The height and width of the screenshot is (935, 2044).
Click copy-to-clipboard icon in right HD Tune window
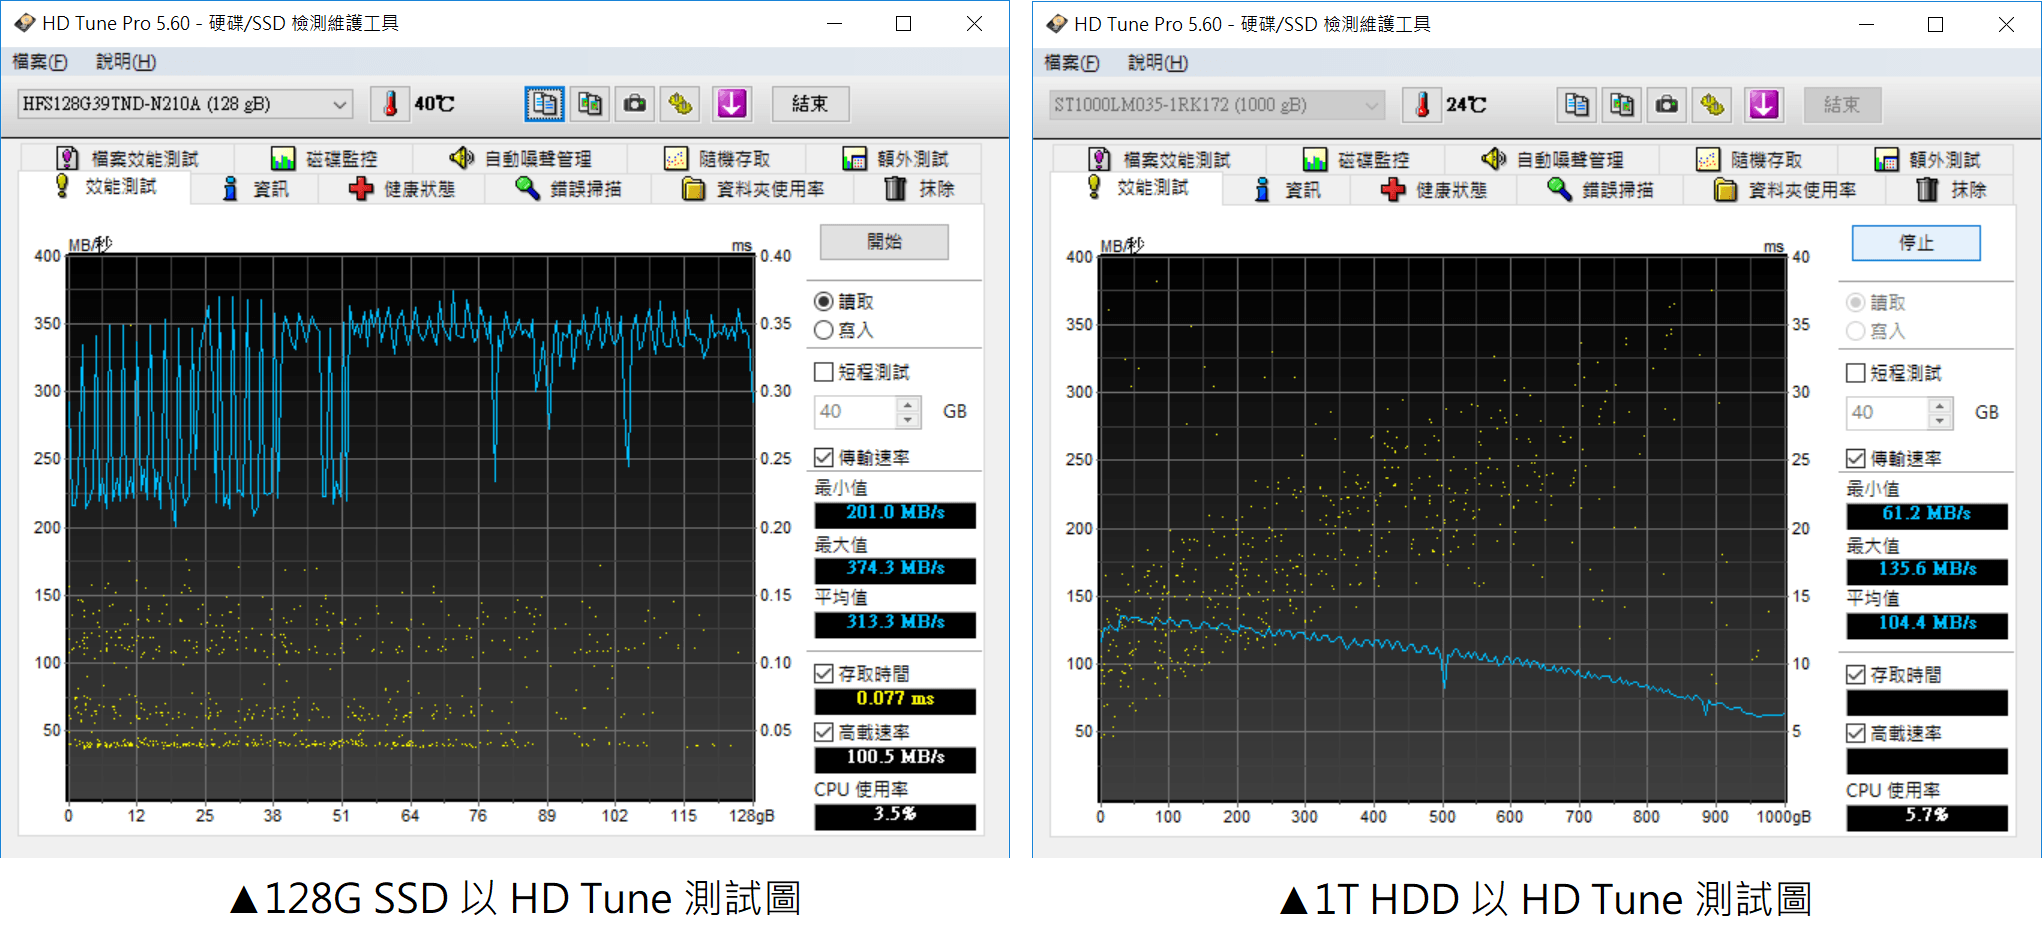pyautogui.click(x=1577, y=105)
